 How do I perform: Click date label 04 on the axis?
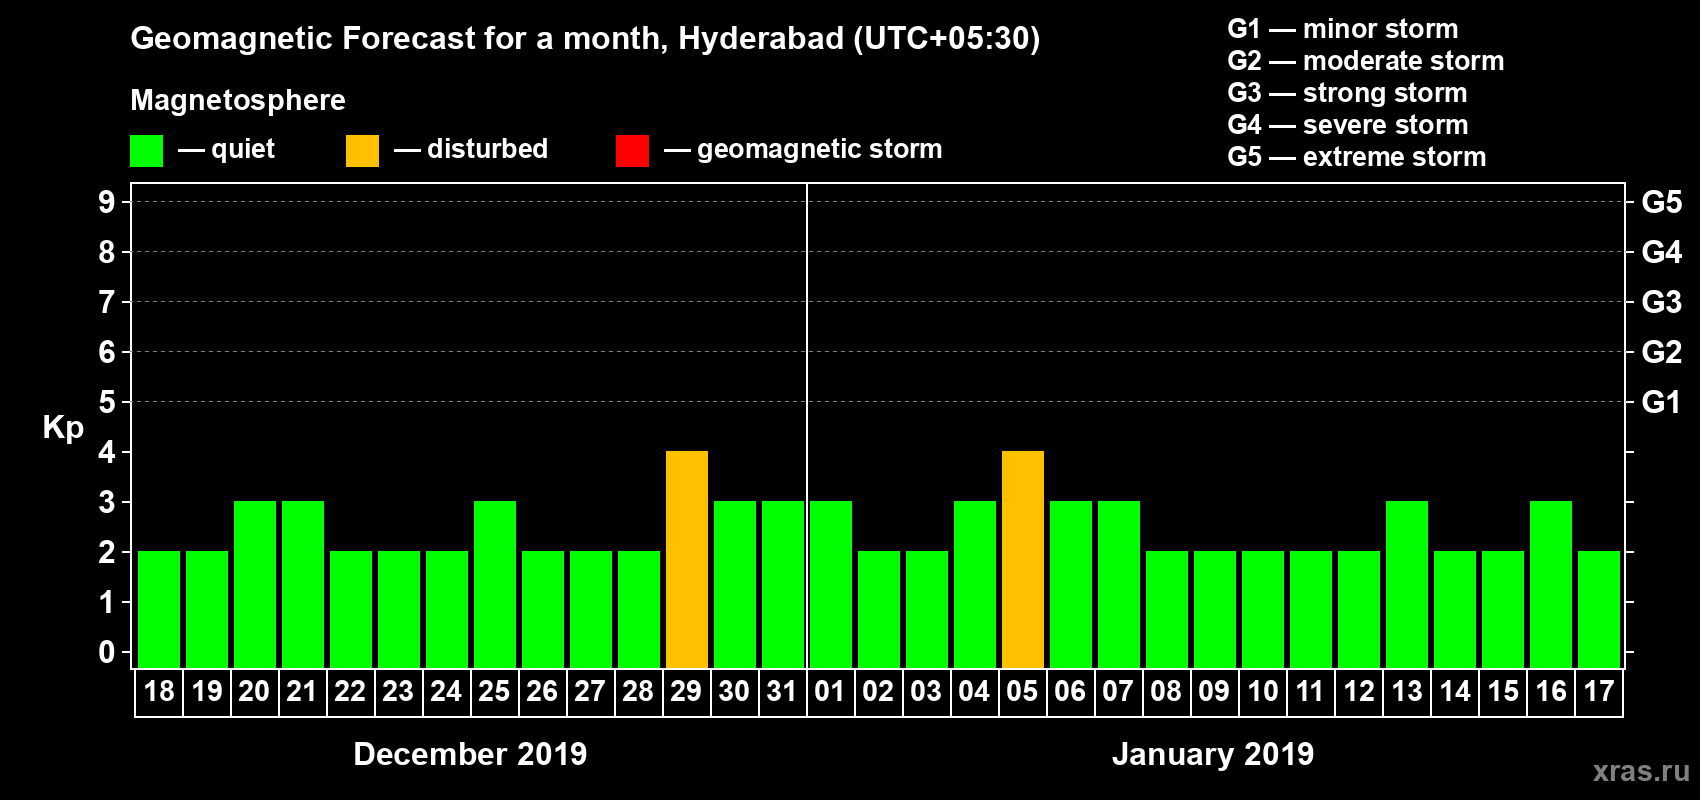click(x=974, y=691)
